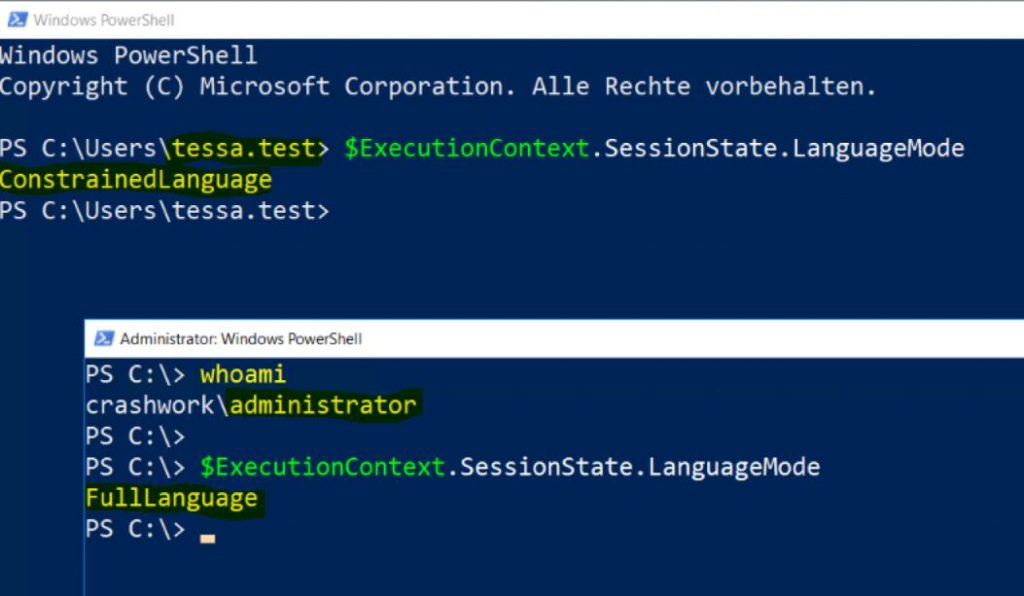The width and height of the screenshot is (1024, 596).
Task: Click the empty 'PS C:\Users\tessa.test>' prompt line
Action: click(x=165, y=211)
